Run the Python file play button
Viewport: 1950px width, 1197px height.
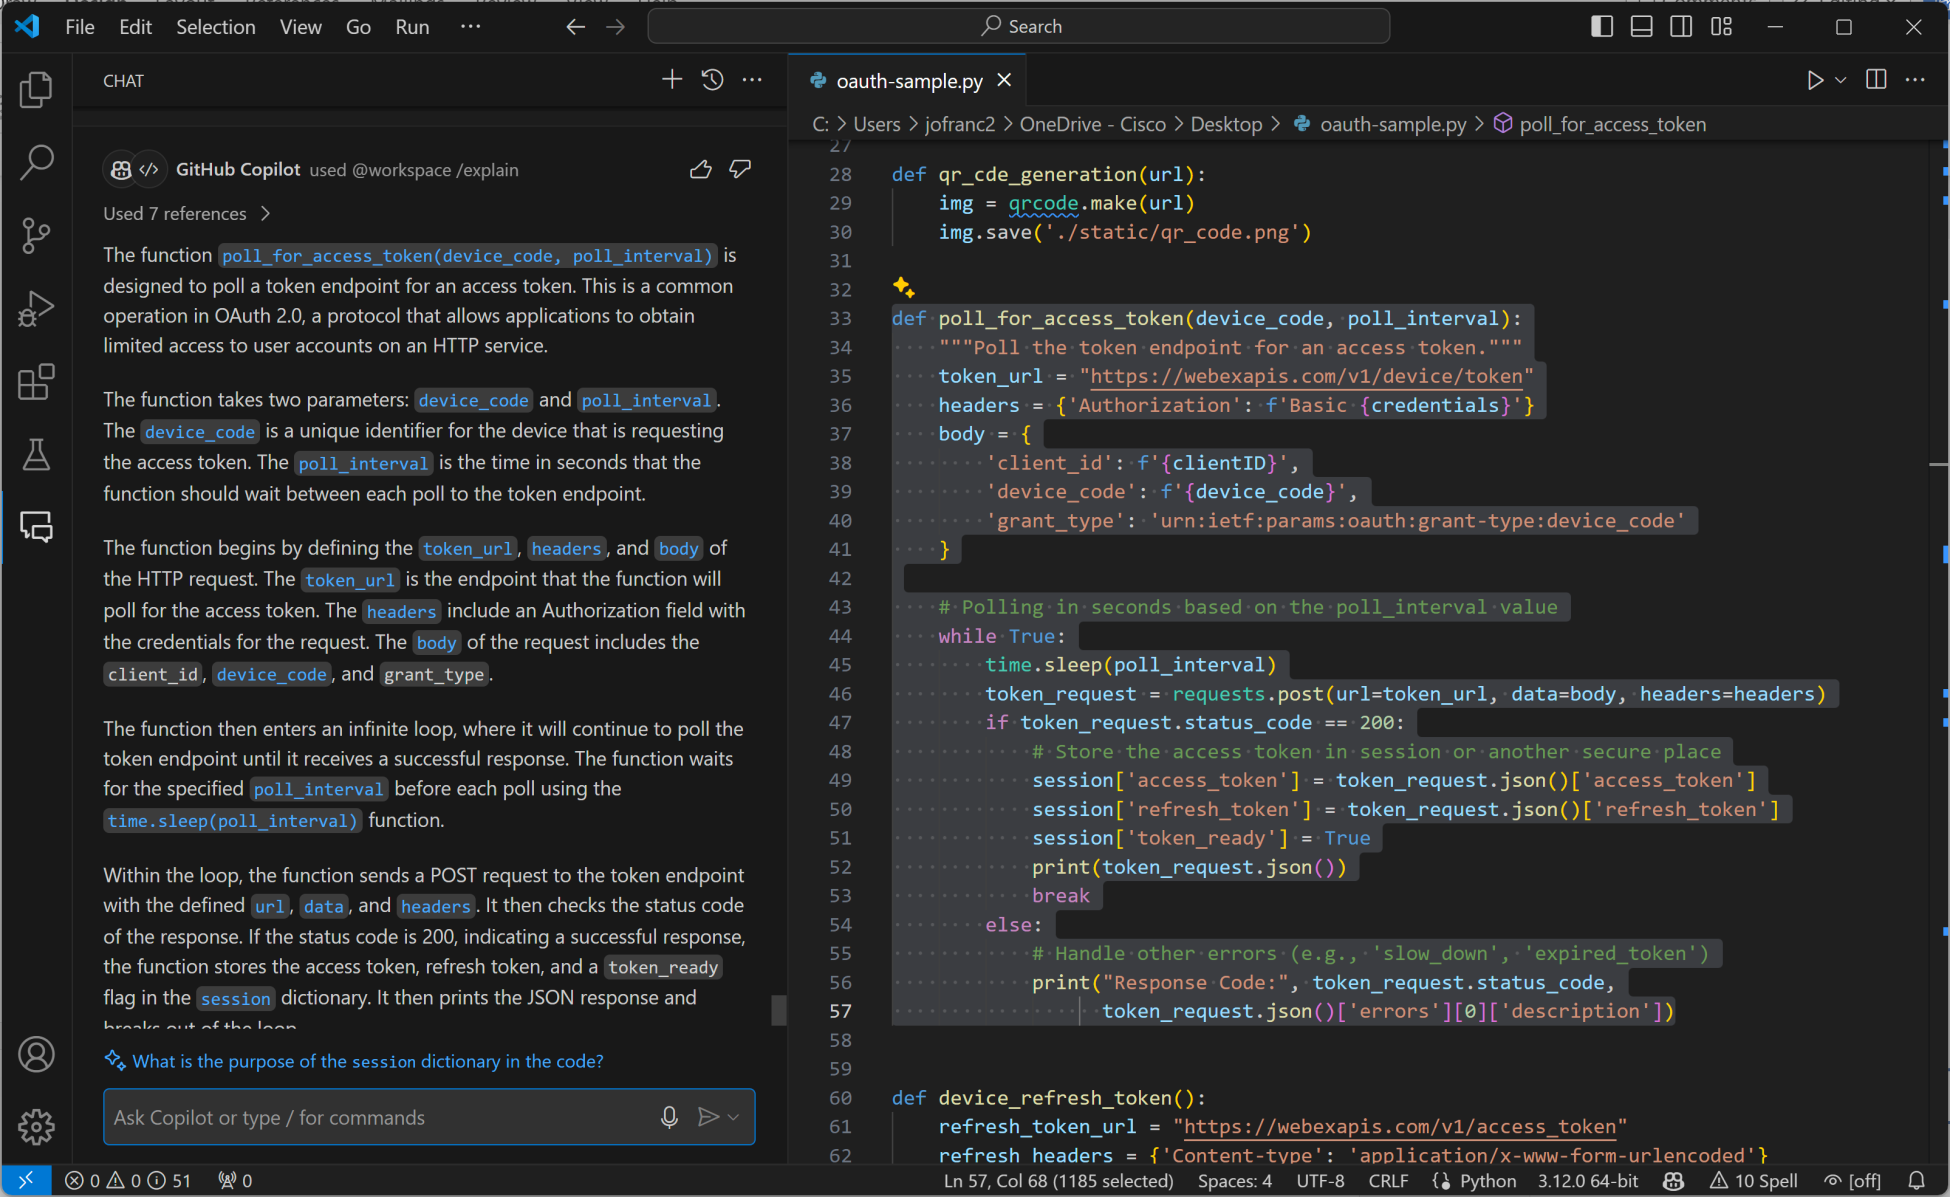1815,80
